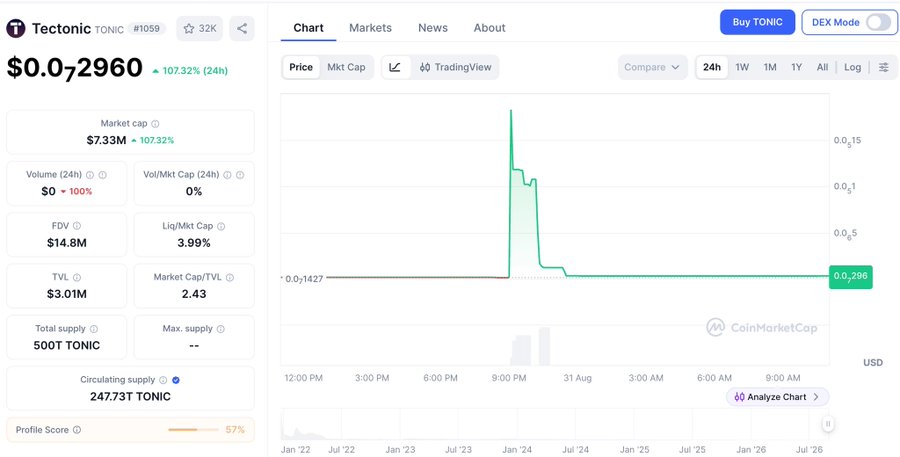This screenshot has width=900, height=457.
Task: Open the Compare dropdown
Action: pyautogui.click(x=652, y=67)
